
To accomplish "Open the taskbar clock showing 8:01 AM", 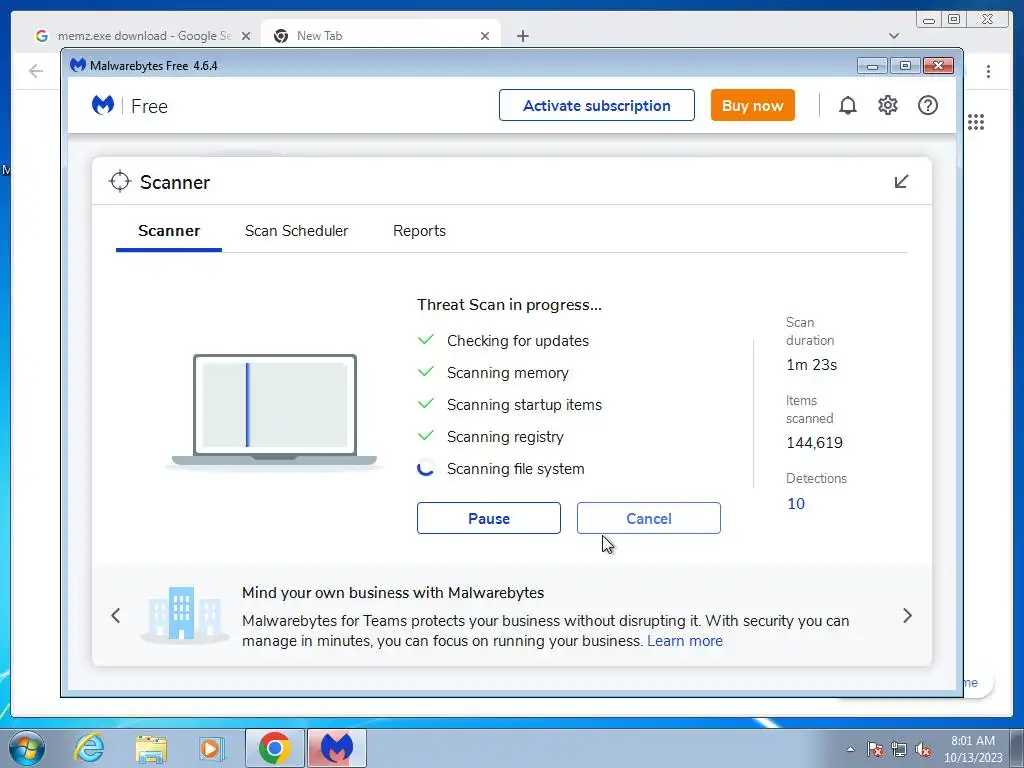I will coord(972,748).
